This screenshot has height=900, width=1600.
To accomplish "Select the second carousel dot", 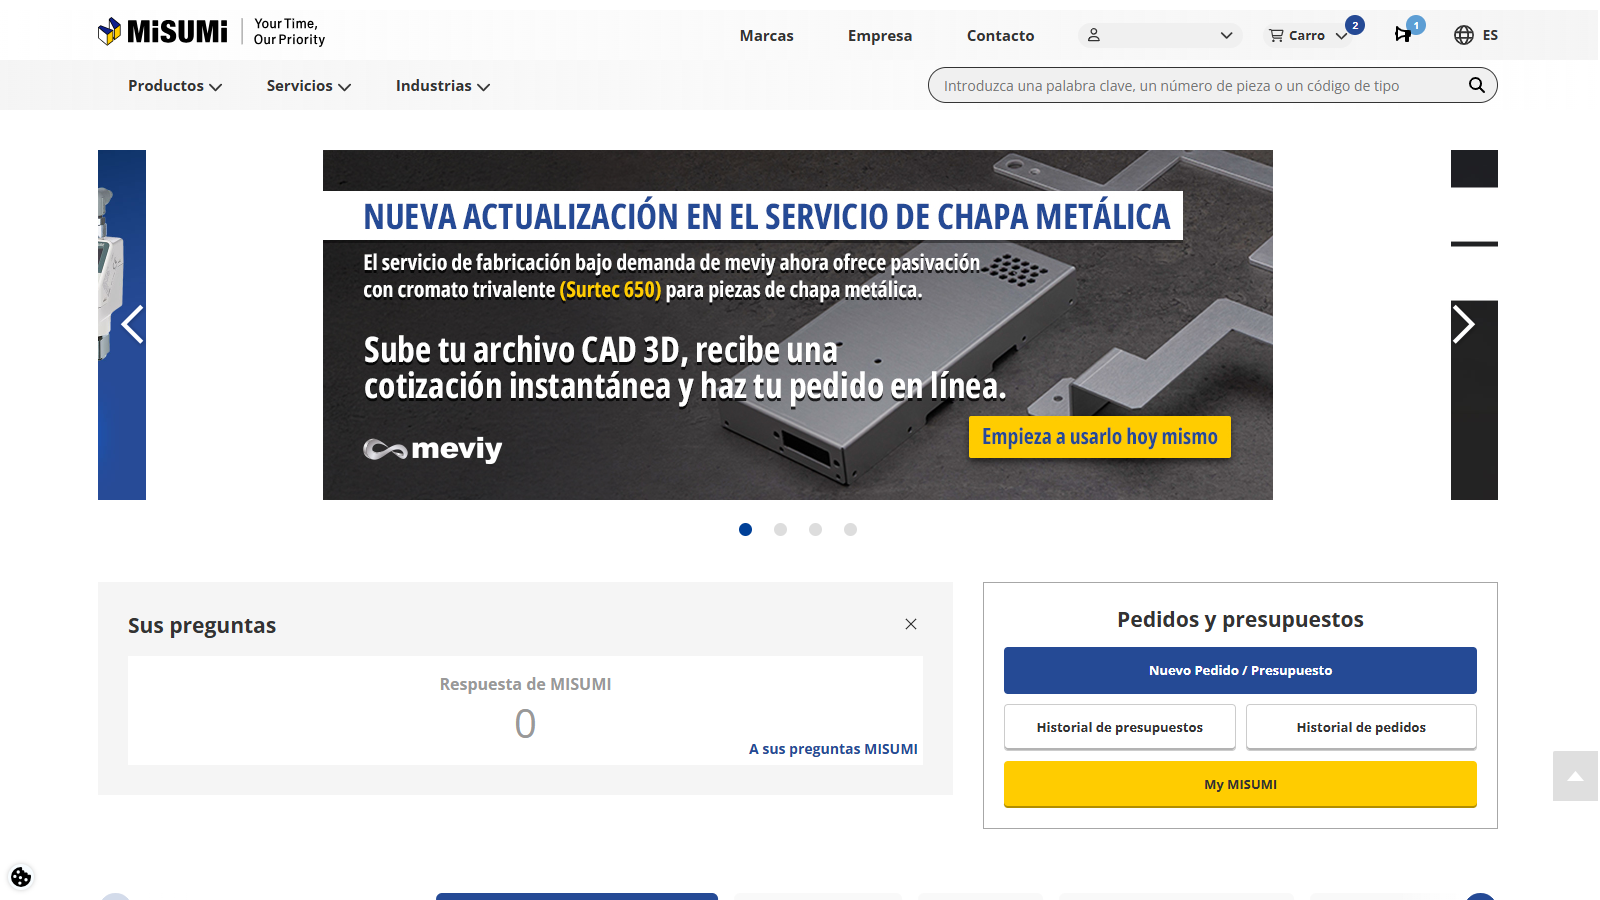I will pos(780,530).
